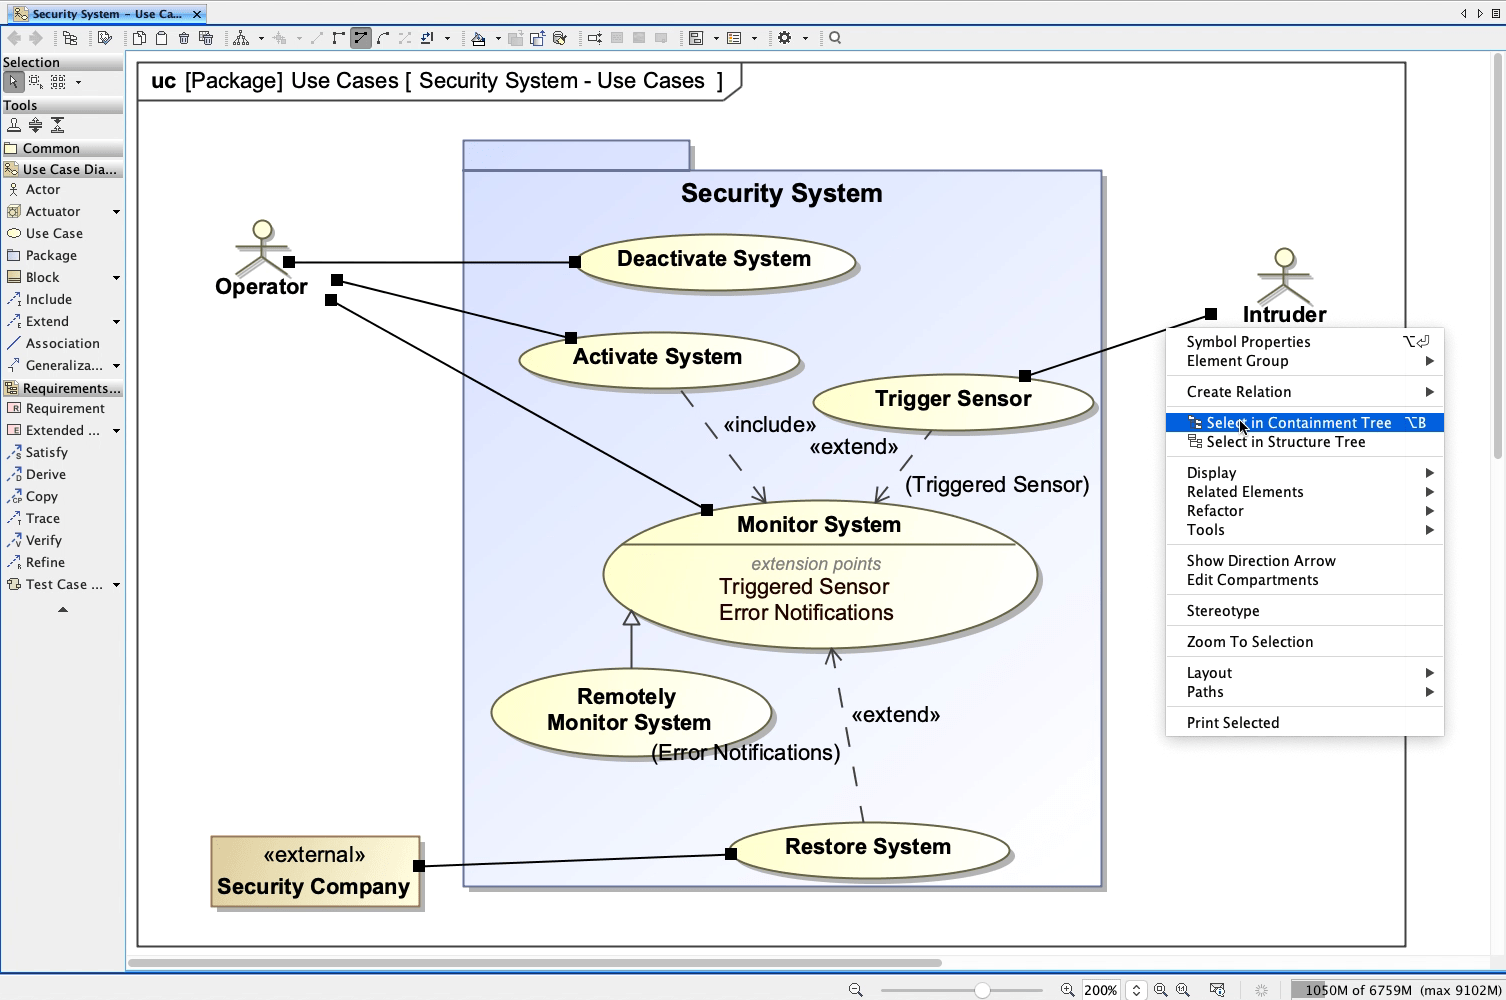The width and height of the screenshot is (1506, 1000).
Task: Choose the Satisfy relationship tool
Action: point(46,452)
